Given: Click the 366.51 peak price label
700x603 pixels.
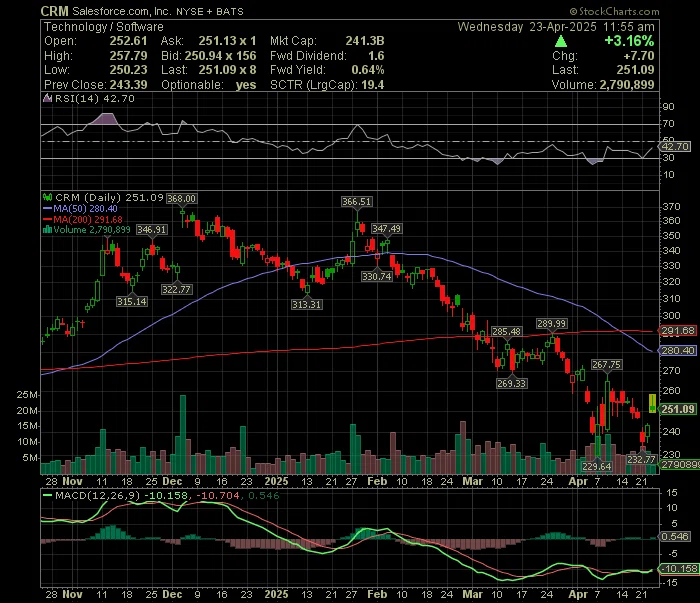Looking at the screenshot, I should tap(356, 202).
